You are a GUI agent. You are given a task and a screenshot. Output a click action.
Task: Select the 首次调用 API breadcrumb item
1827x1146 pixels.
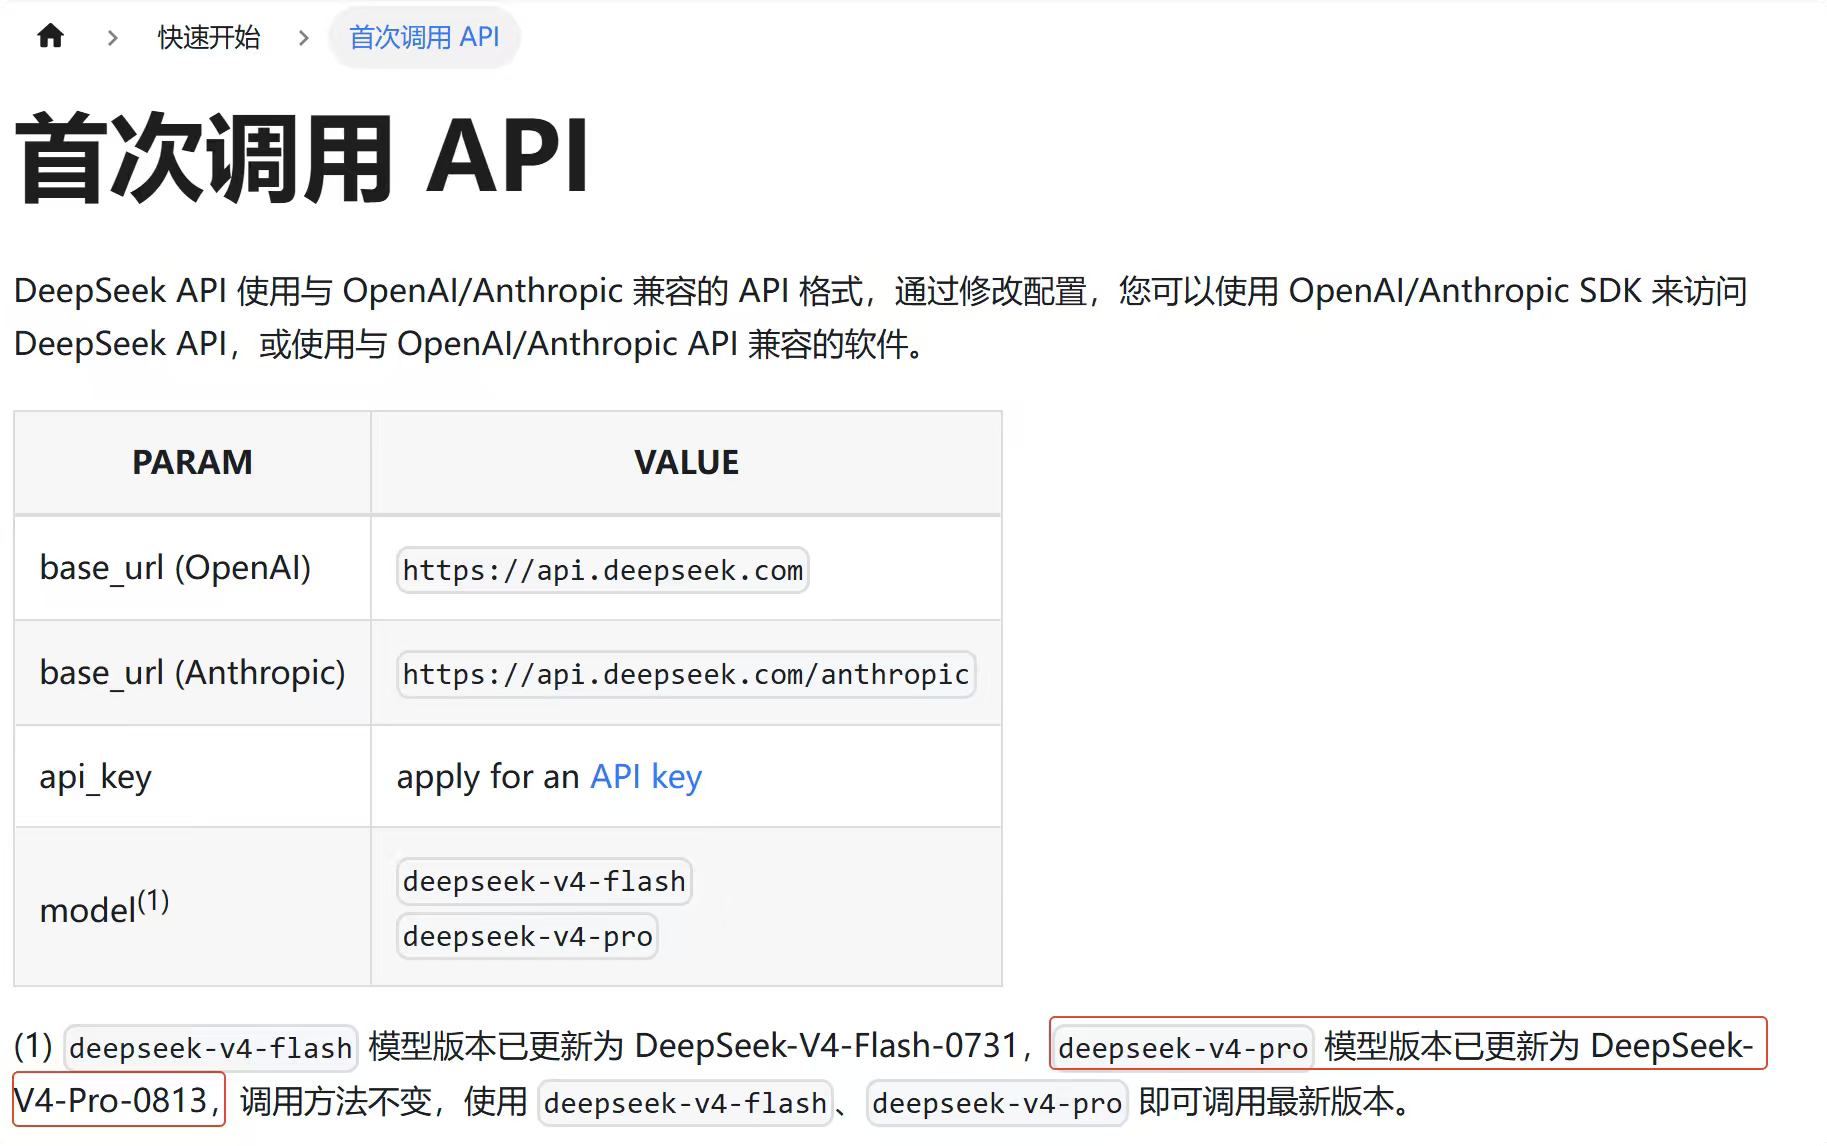424,38
